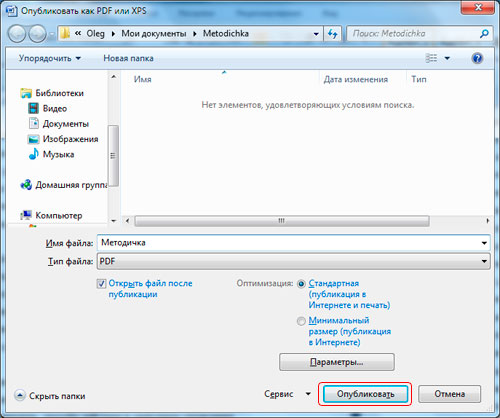Toggle the Открыть файл после публикации checkbox

point(101,284)
